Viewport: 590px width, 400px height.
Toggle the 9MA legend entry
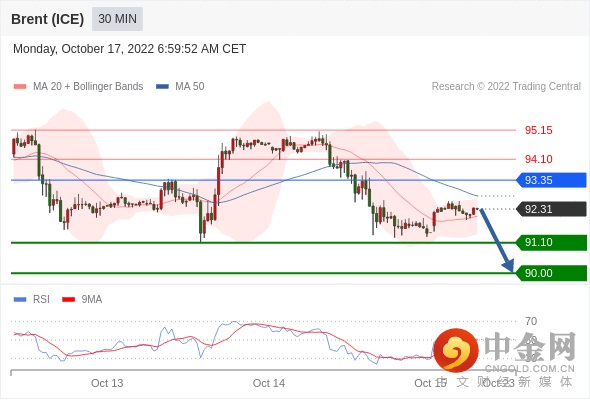(x=82, y=300)
